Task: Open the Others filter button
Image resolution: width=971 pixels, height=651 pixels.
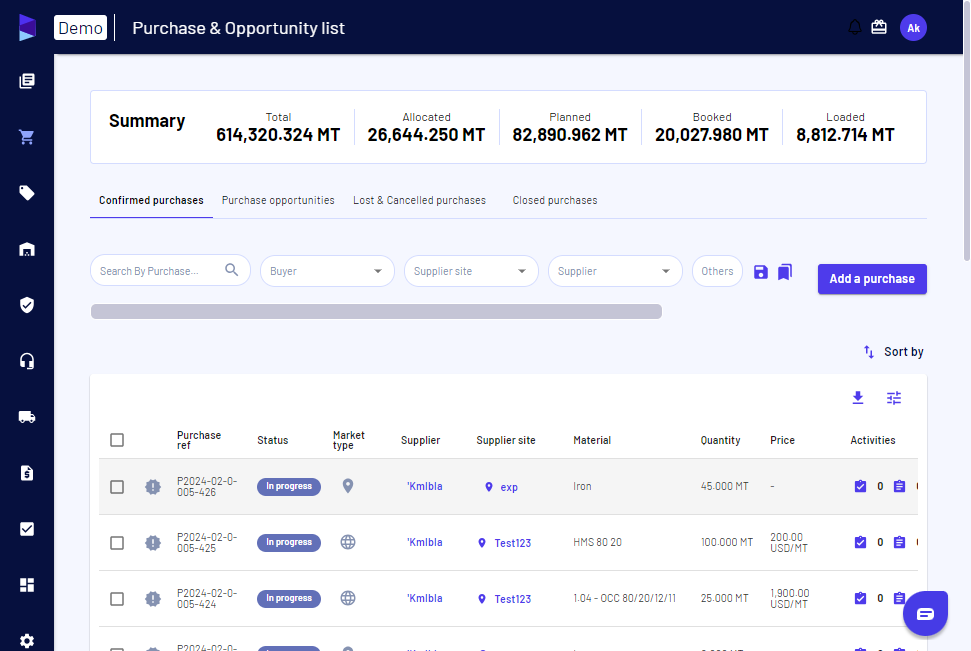Action: [717, 271]
